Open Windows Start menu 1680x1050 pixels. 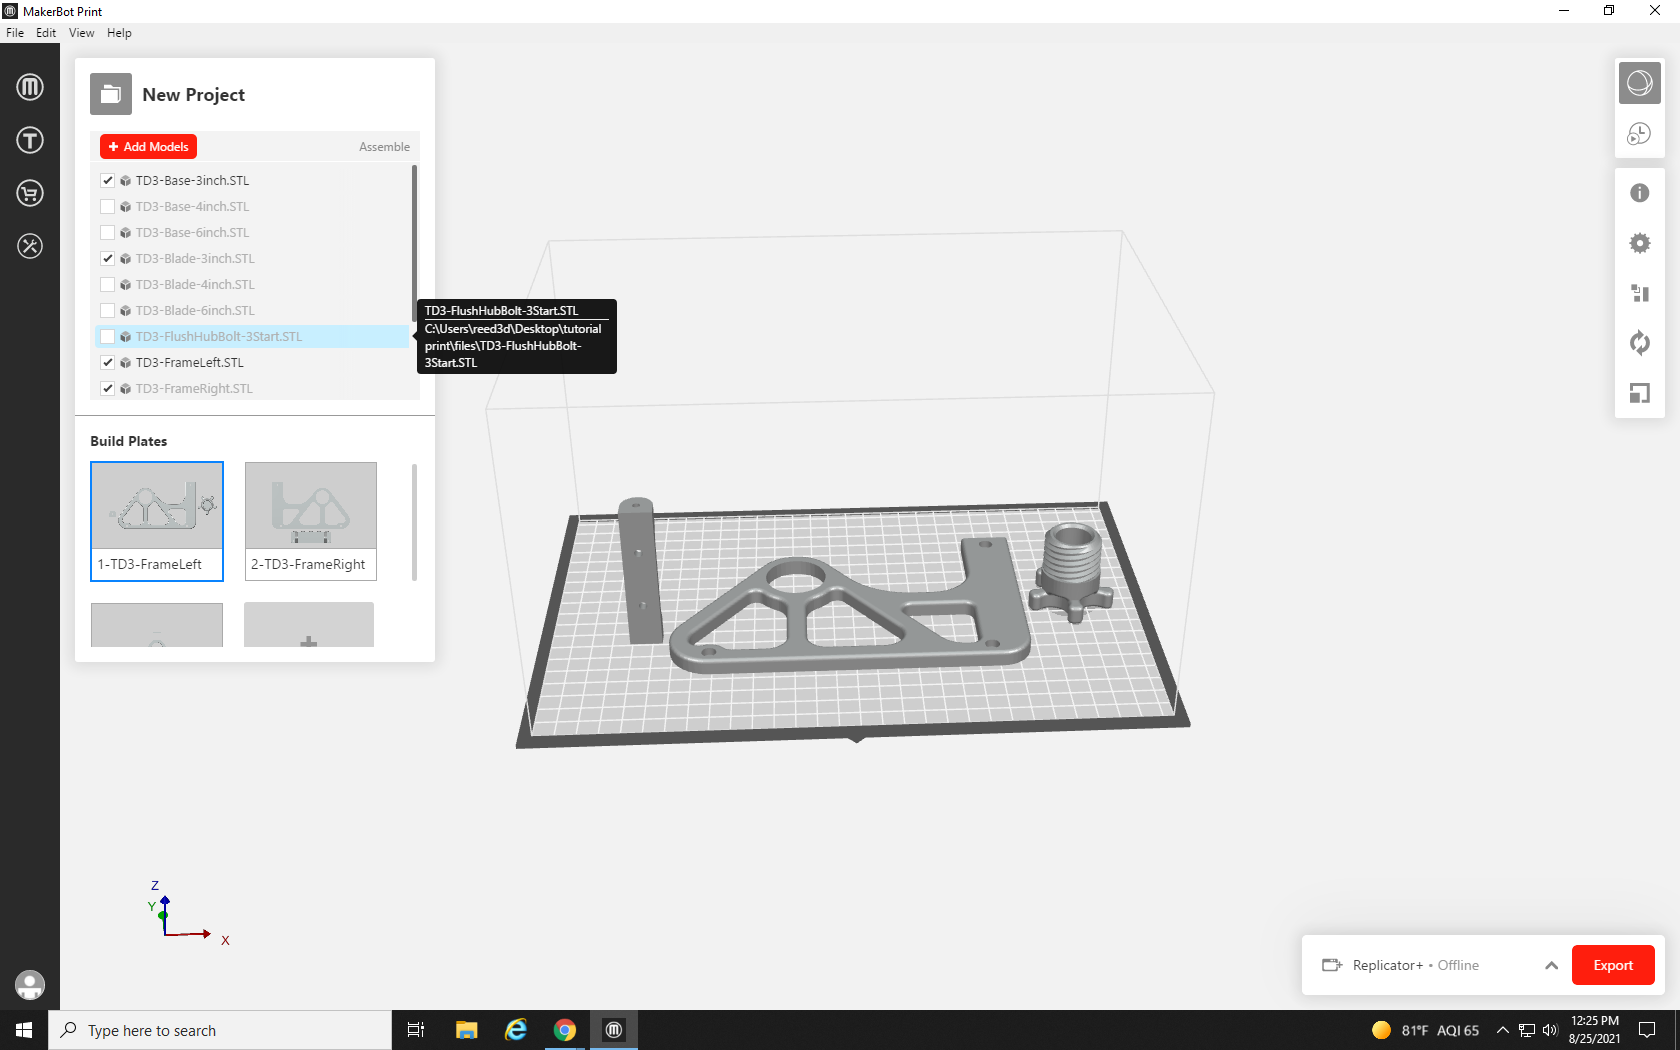24,1030
